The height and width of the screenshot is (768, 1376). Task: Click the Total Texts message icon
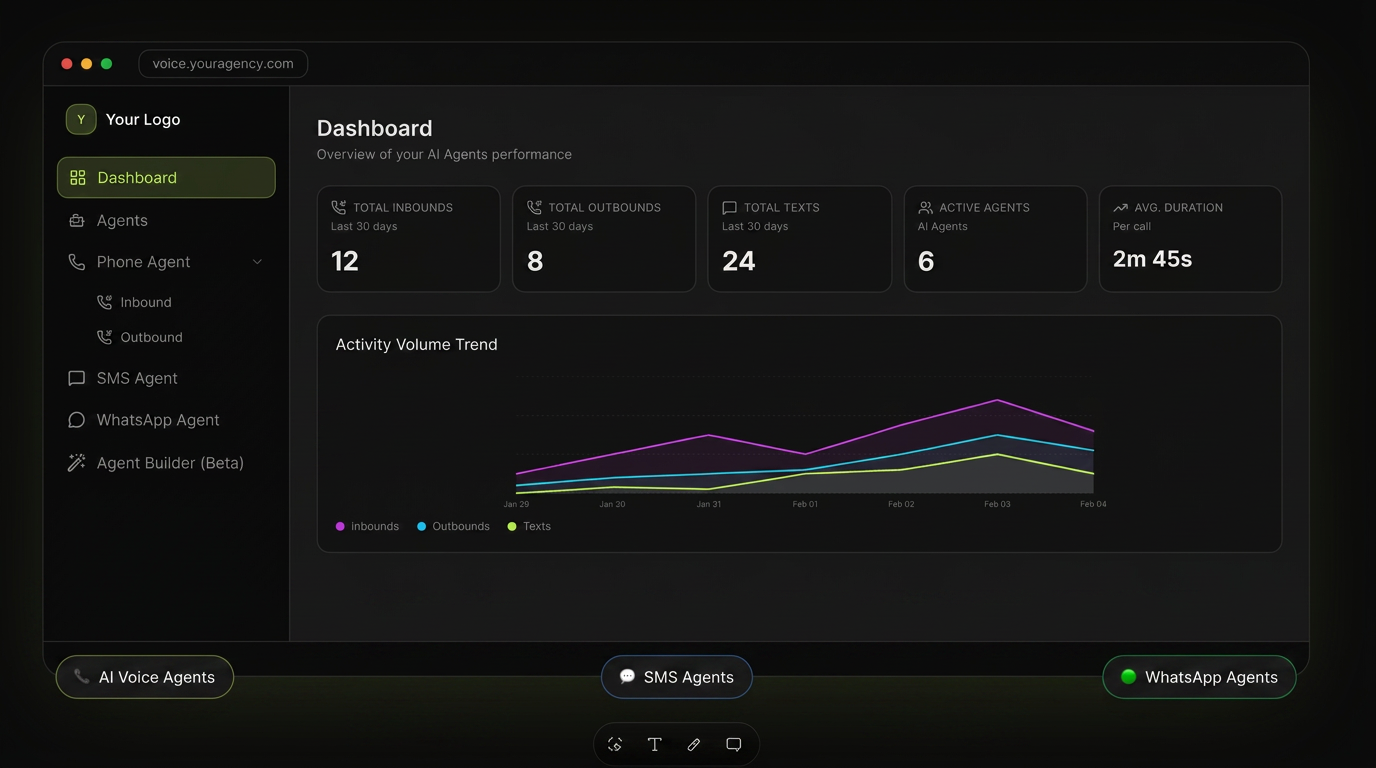click(730, 207)
